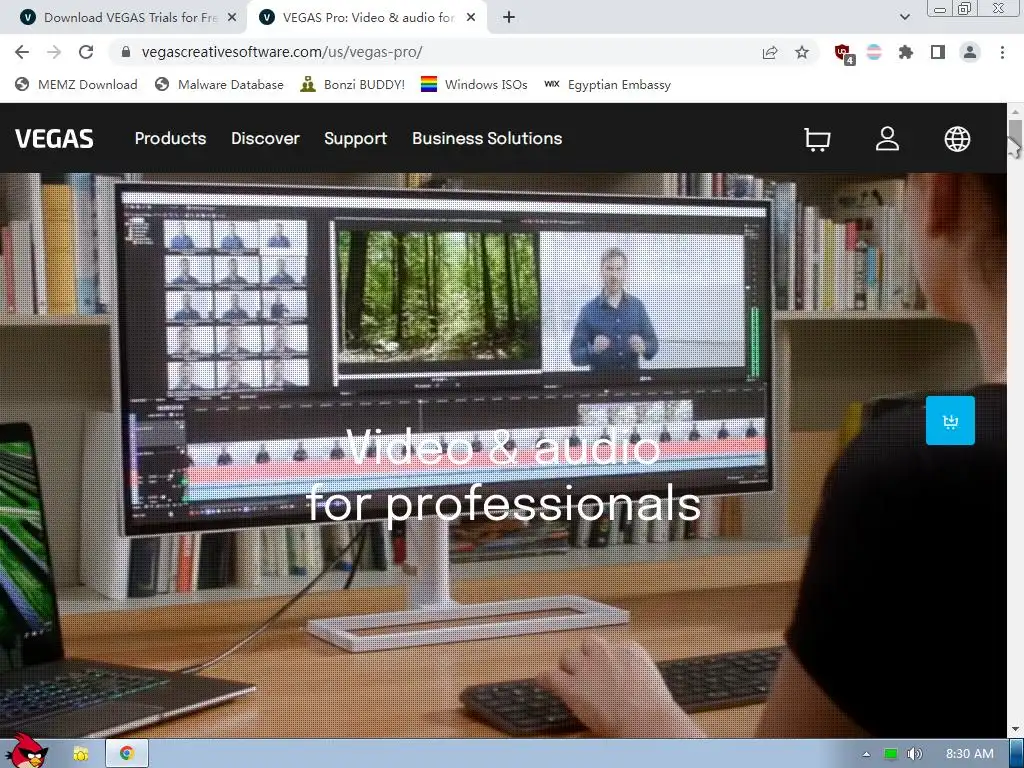Click the scrollbar down arrow
This screenshot has height=768, width=1024.
point(1015,729)
